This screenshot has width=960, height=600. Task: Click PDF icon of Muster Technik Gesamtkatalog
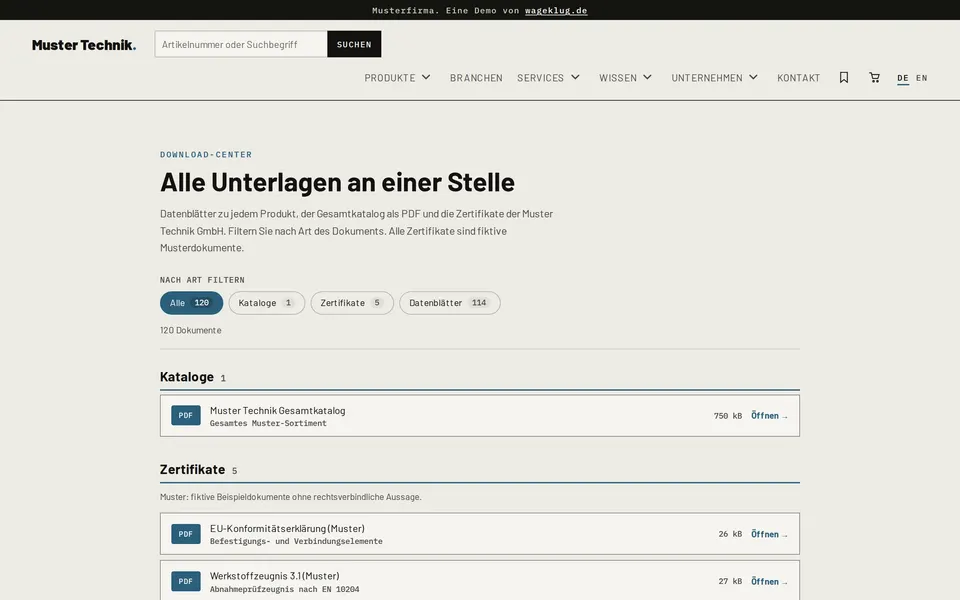tap(186, 415)
